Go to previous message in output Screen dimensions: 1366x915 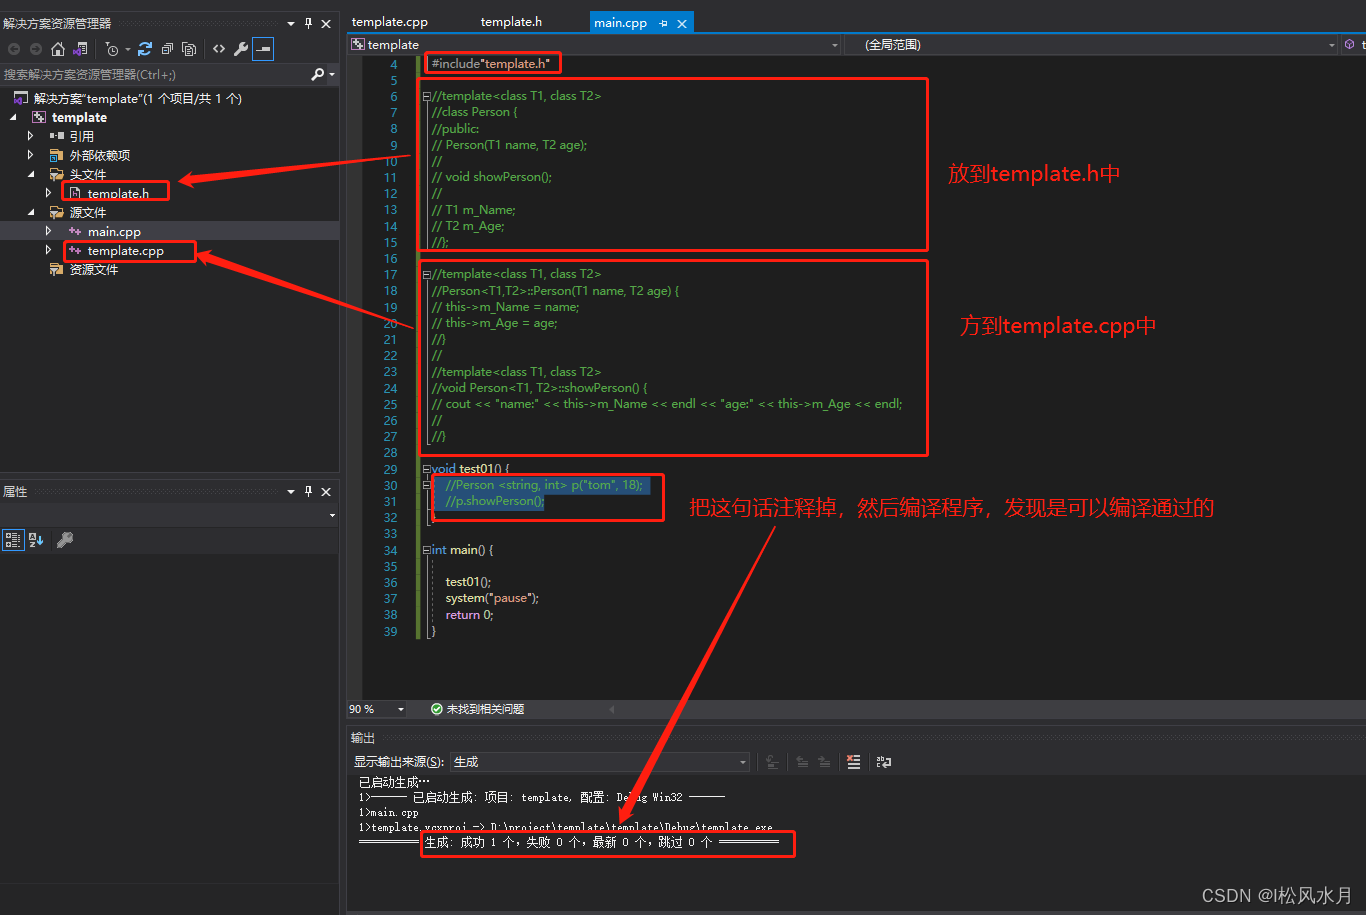point(802,762)
